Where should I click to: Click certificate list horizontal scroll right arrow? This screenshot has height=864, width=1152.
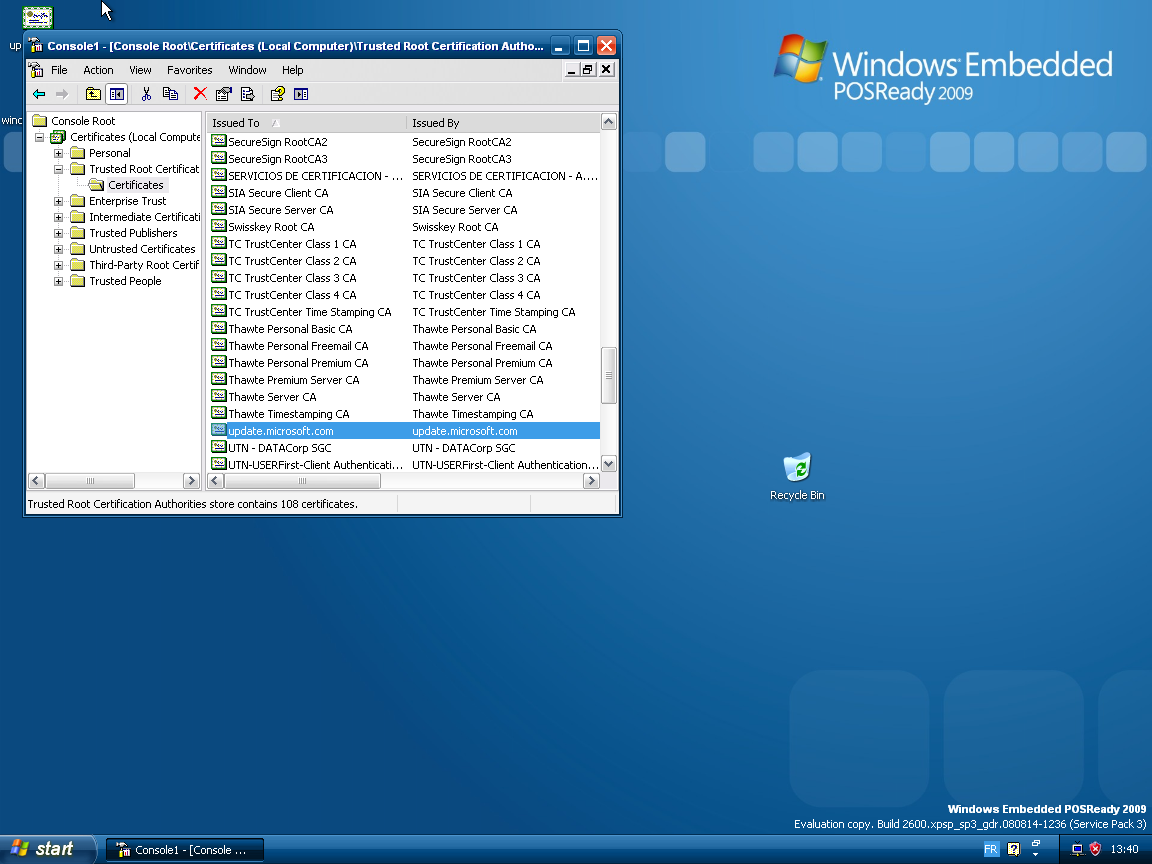(591, 481)
